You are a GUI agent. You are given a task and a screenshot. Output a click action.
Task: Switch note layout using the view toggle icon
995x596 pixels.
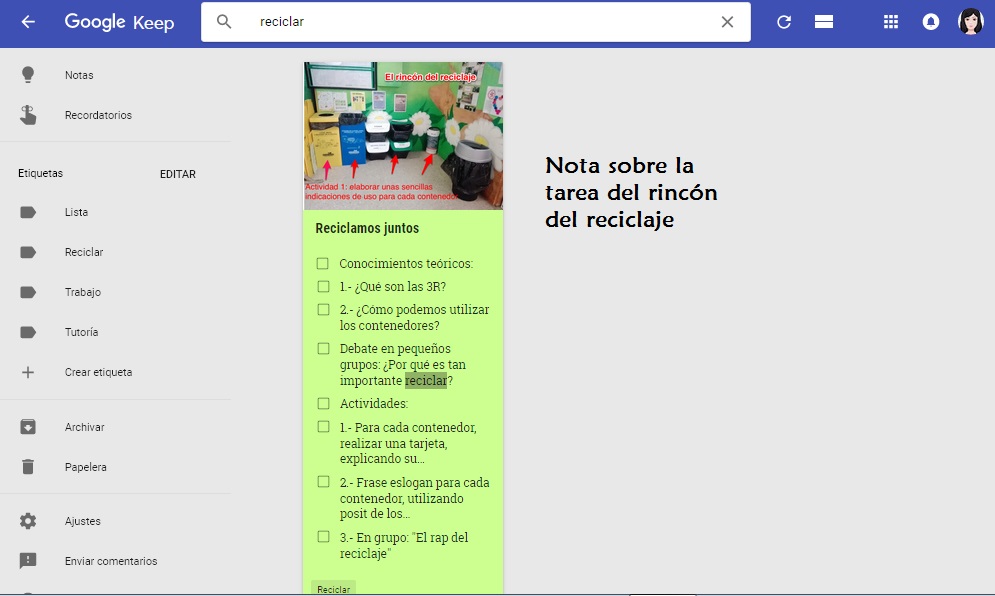point(824,21)
